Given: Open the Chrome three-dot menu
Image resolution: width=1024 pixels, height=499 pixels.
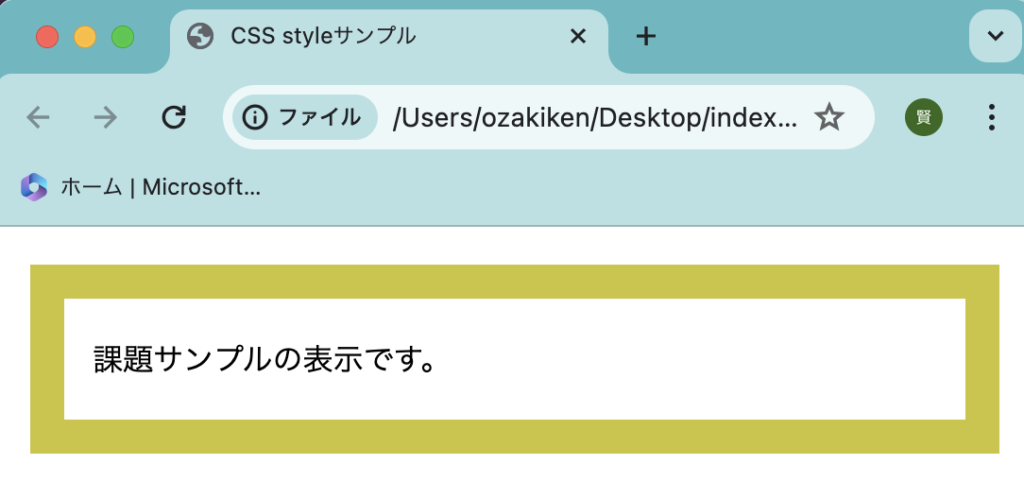Looking at the screenshot, I should (x=991, y=117).
